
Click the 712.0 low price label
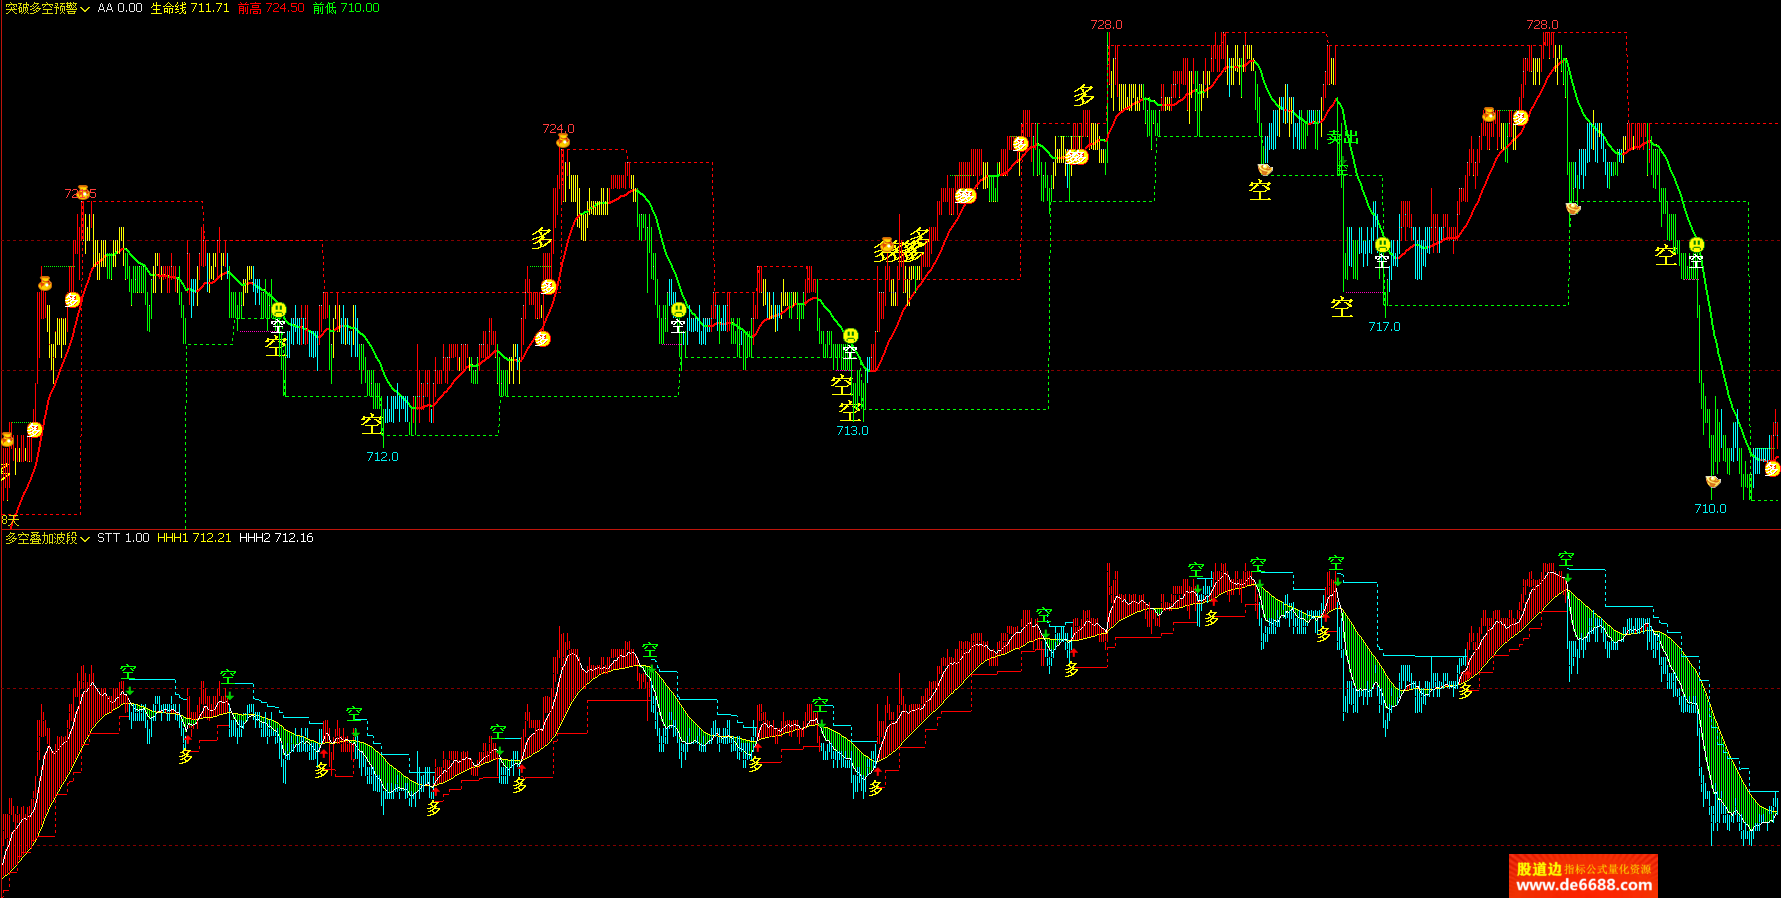[x=382, y=457]
